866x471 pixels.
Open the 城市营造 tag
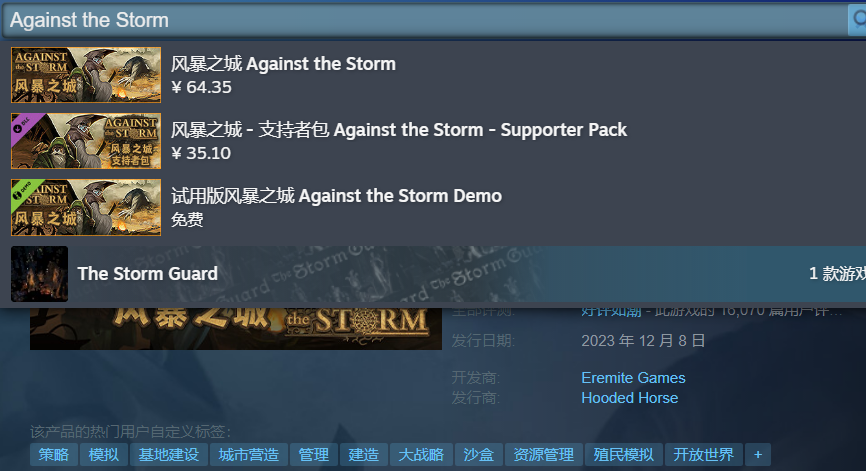click(x=249, y=454)
